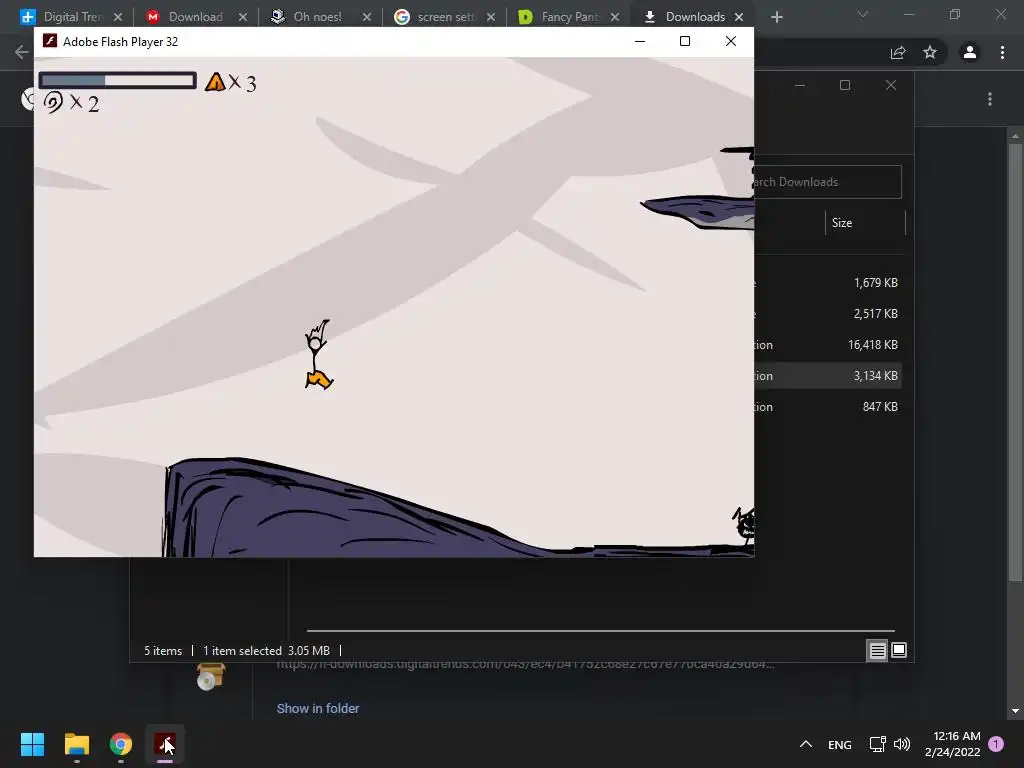Click the Adobe Flash Player title icon
Viewport: 1024px width, 768px height.
point(50,41)
